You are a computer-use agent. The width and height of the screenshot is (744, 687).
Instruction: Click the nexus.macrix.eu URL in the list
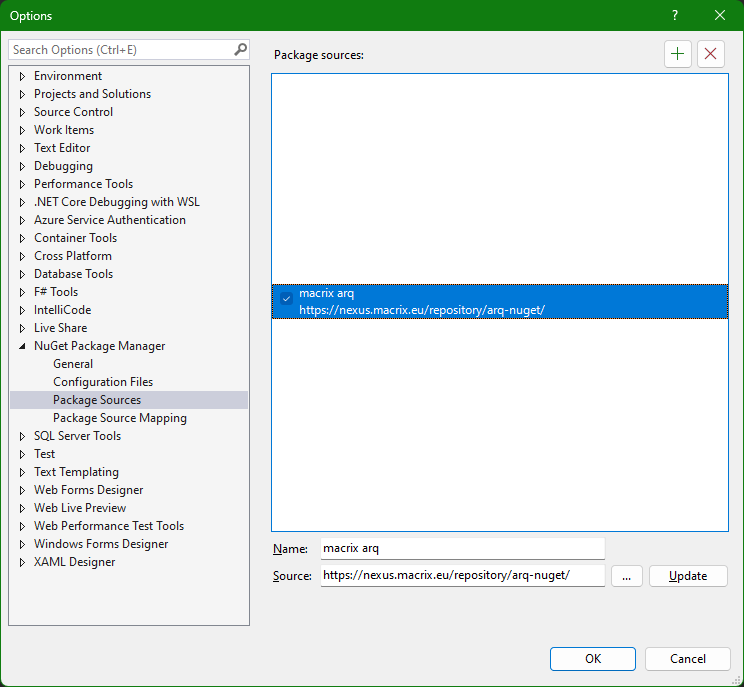(422, 310)
